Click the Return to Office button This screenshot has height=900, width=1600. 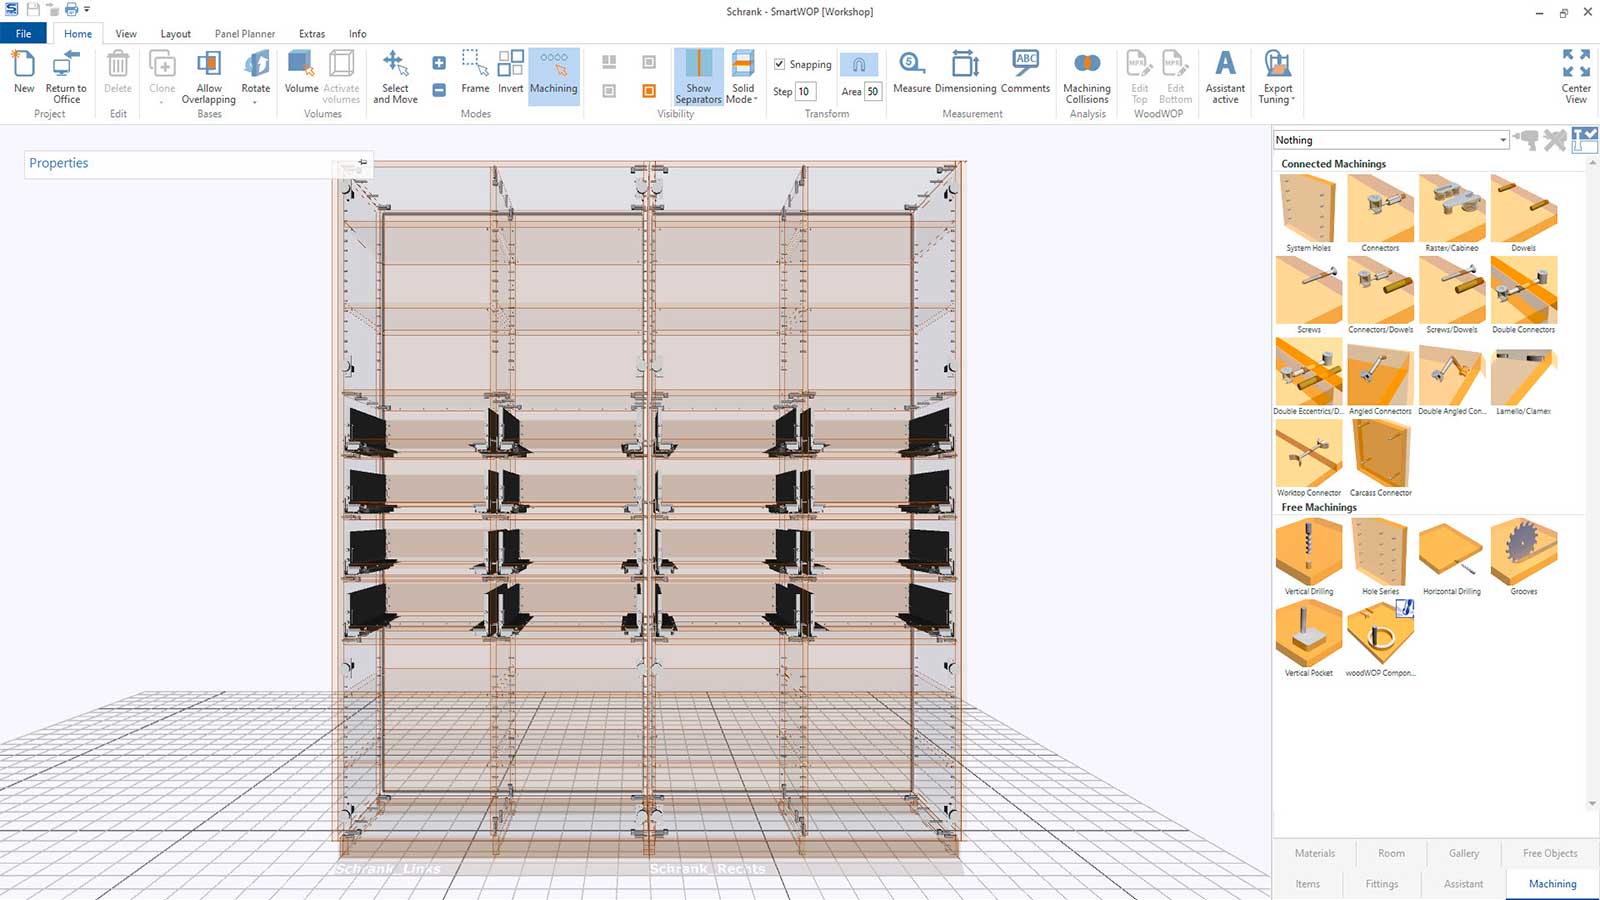pyautogui.click(x=66, y=76)
